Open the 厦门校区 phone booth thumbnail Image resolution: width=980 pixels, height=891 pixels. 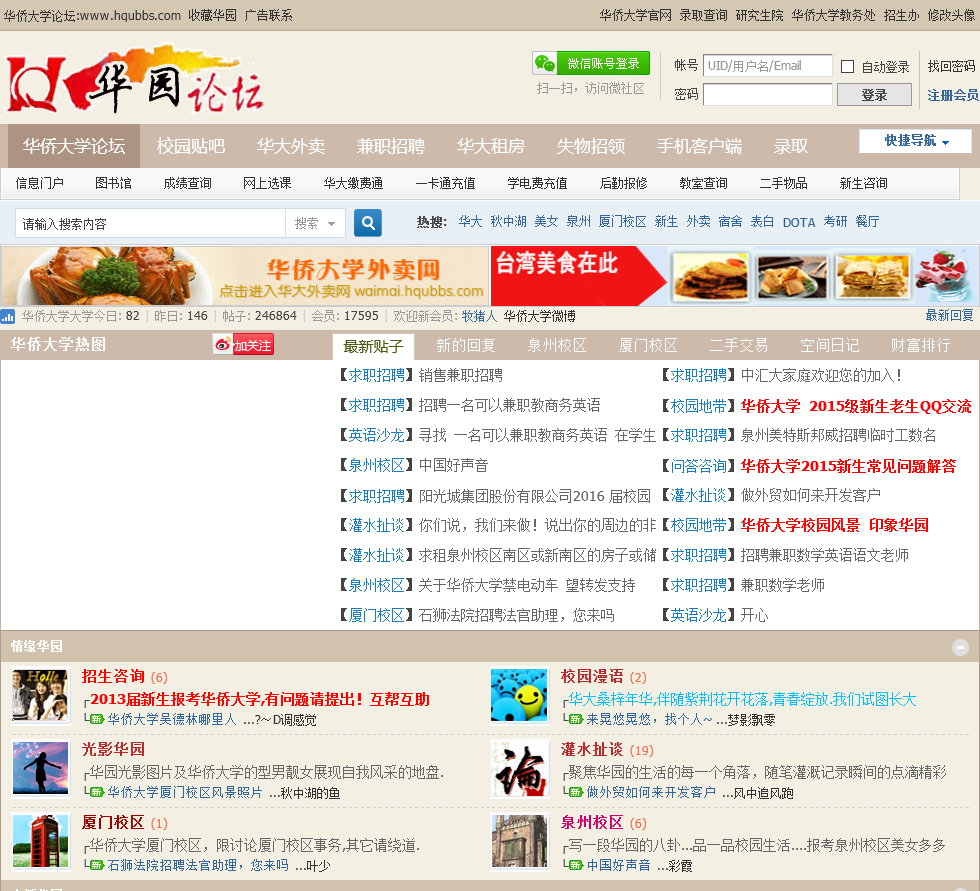40,841
